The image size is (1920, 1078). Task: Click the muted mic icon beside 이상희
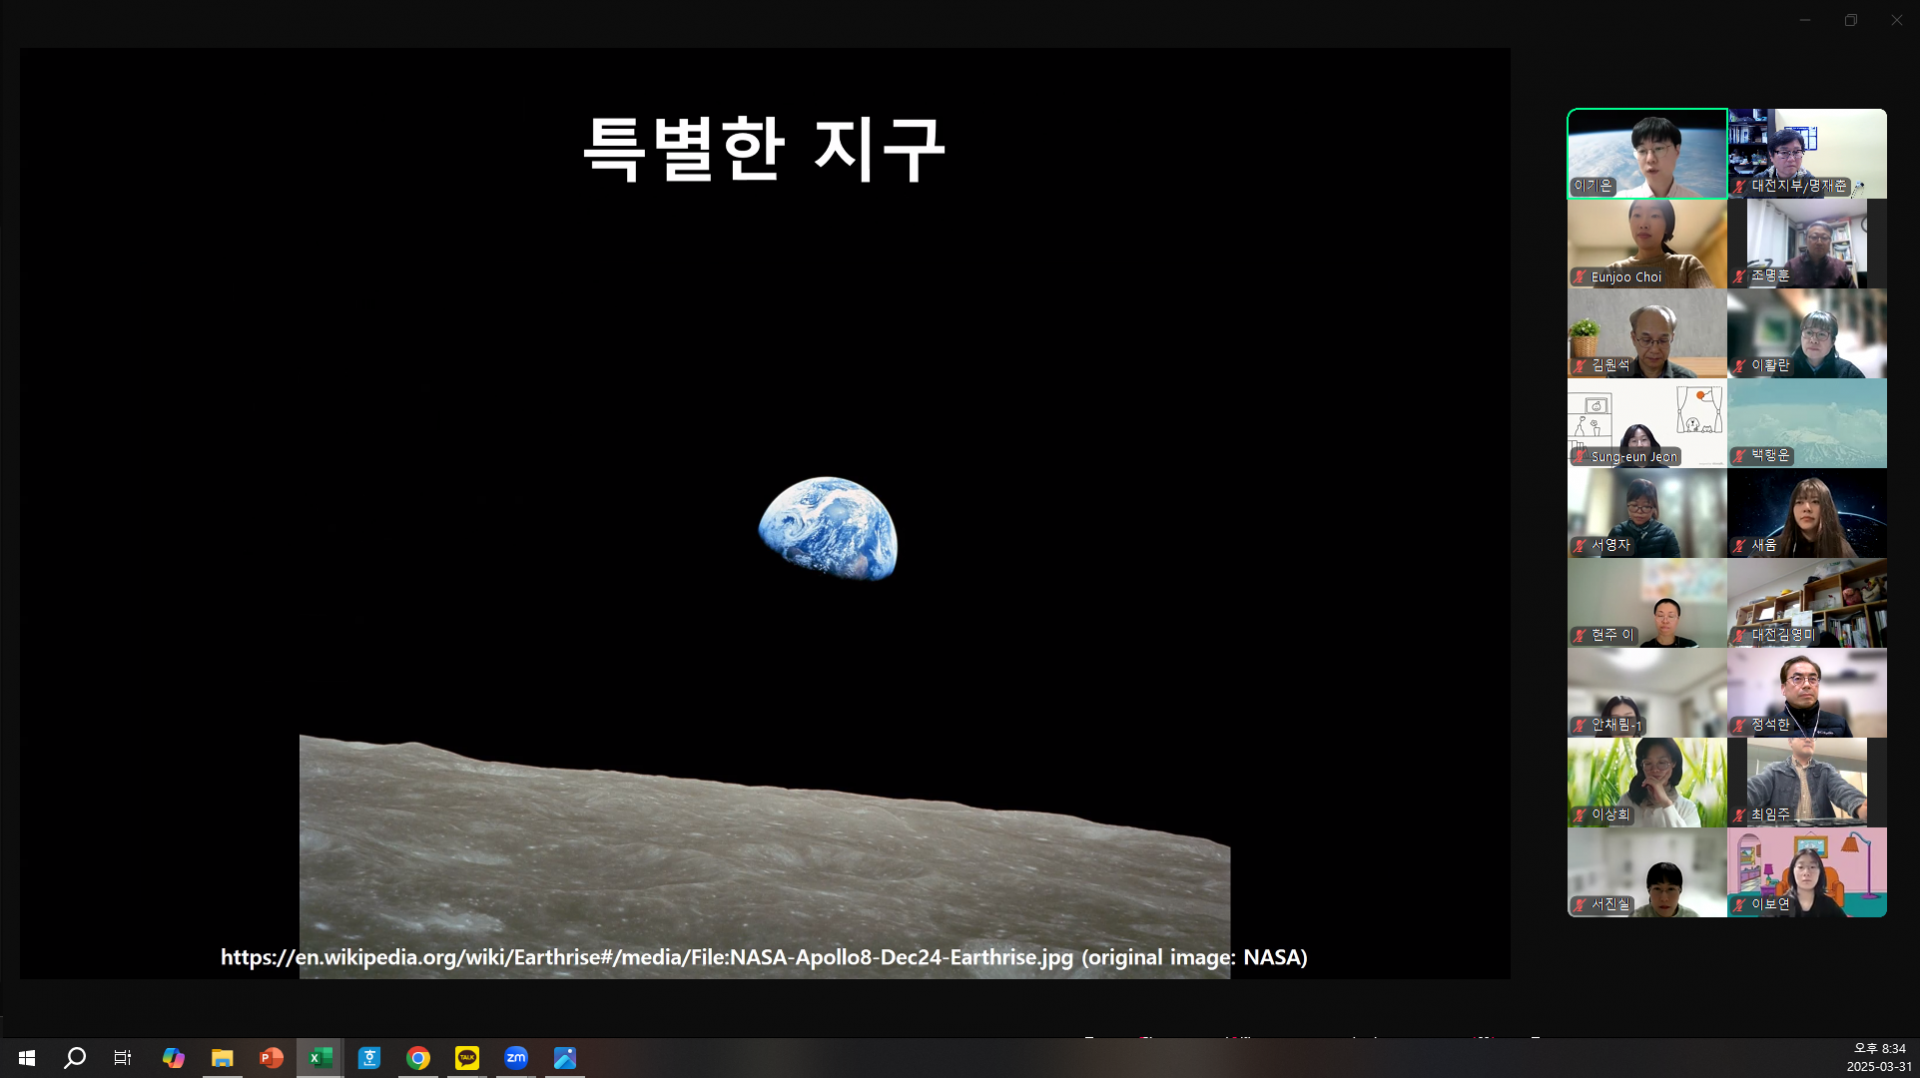tap(1580, 816)
